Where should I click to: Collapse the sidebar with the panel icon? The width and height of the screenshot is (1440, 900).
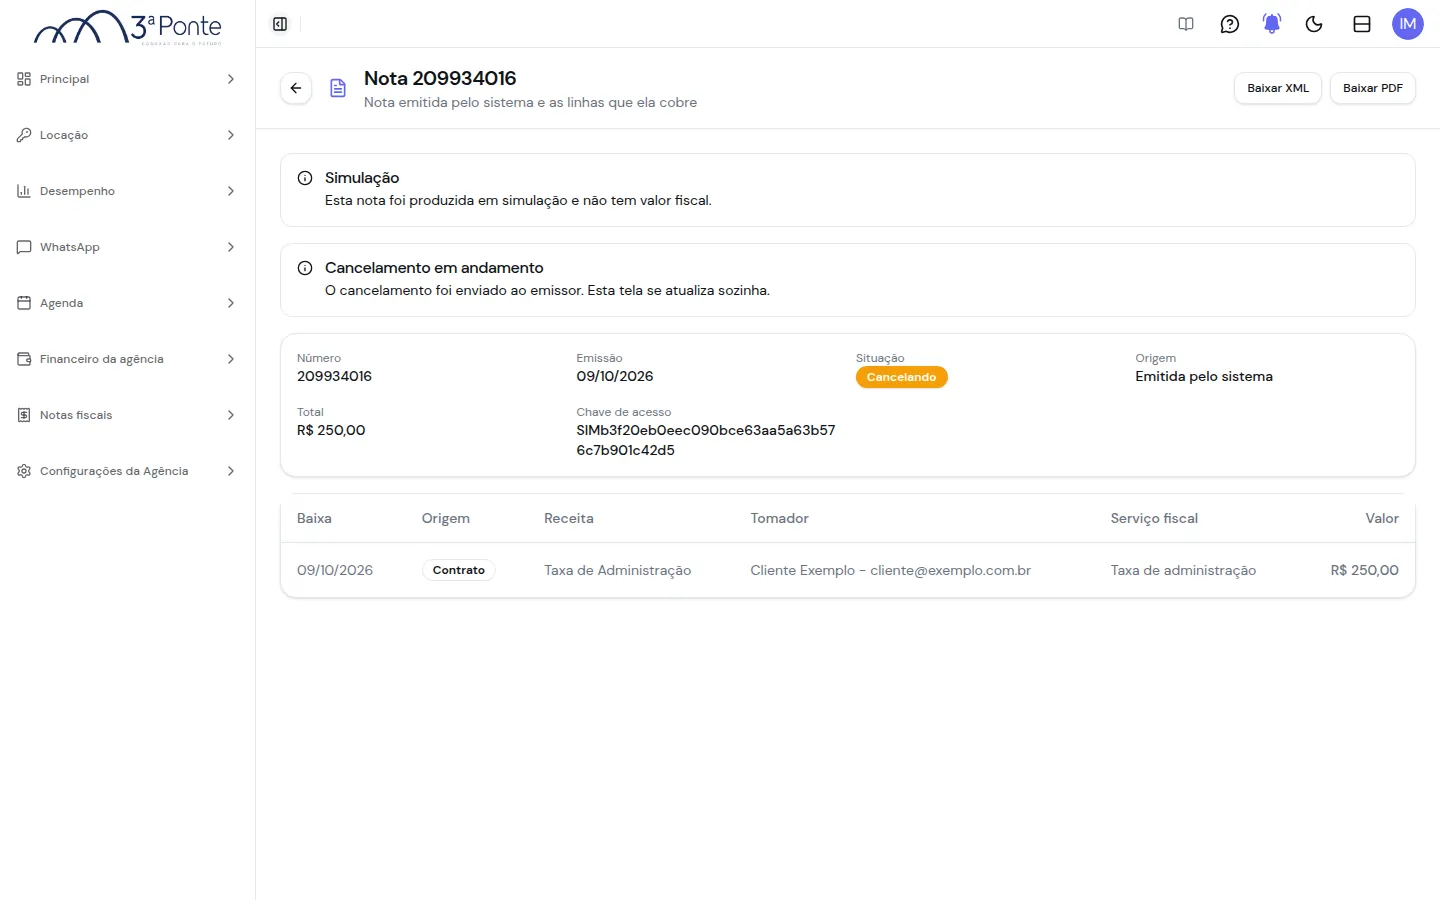pos(280,24)
